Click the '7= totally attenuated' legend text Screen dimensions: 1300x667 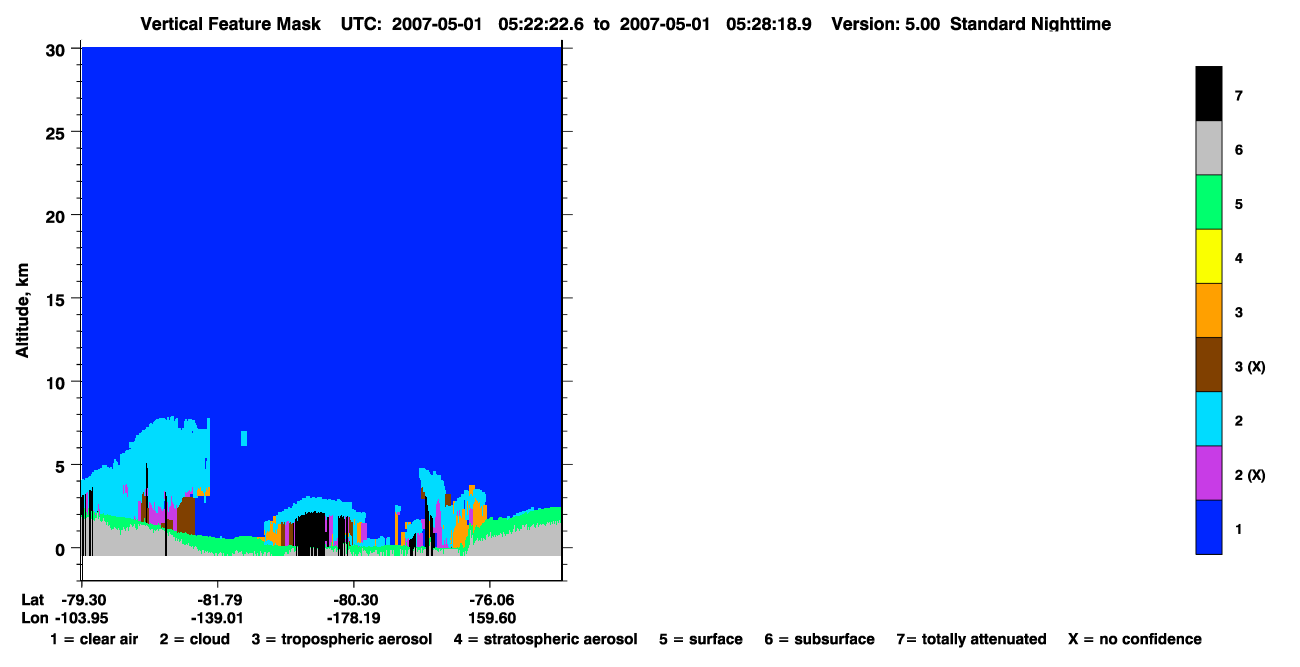(971, 639)
